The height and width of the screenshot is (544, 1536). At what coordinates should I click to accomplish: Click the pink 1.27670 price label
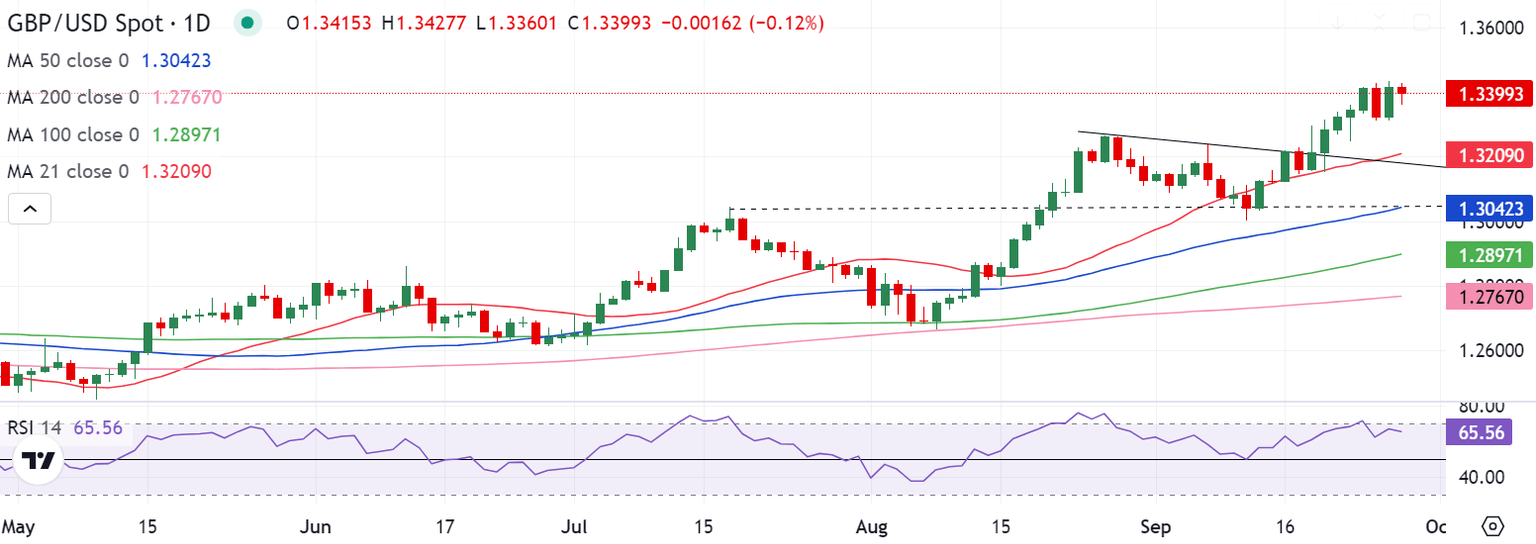(x=1487, y=296)
